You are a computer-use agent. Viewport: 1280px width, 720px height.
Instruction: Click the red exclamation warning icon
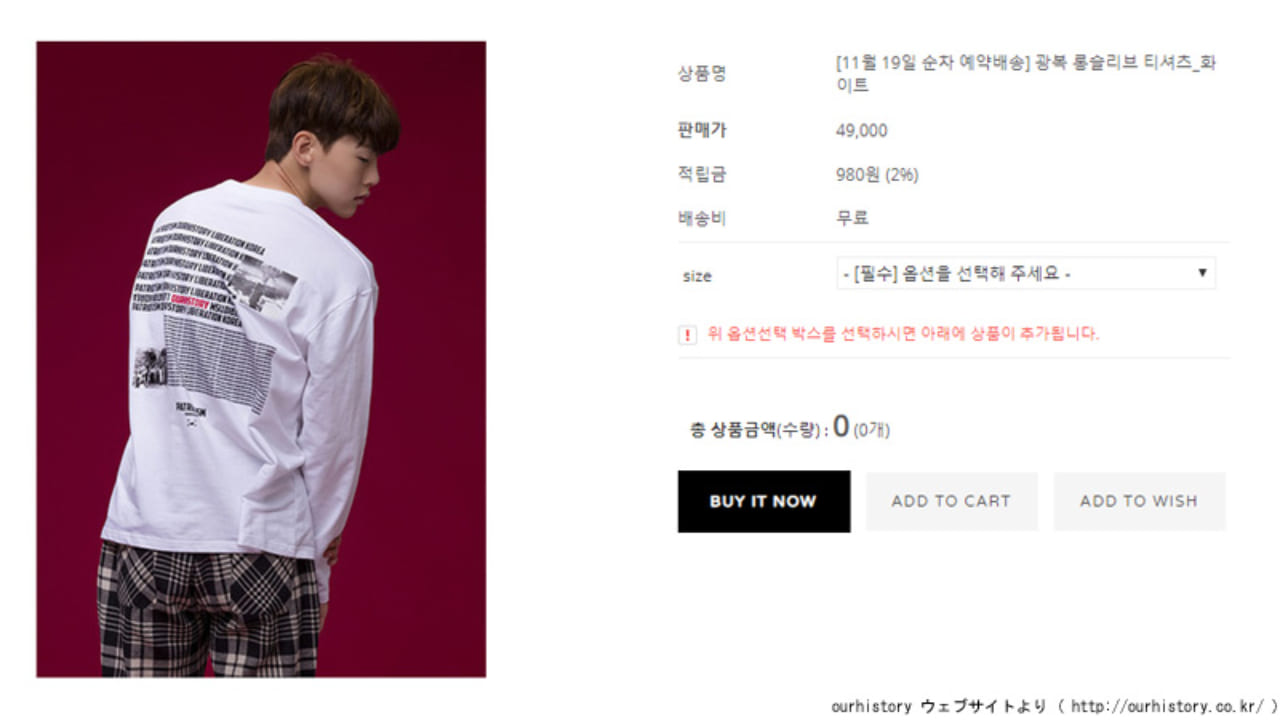(x=687, y=335)
